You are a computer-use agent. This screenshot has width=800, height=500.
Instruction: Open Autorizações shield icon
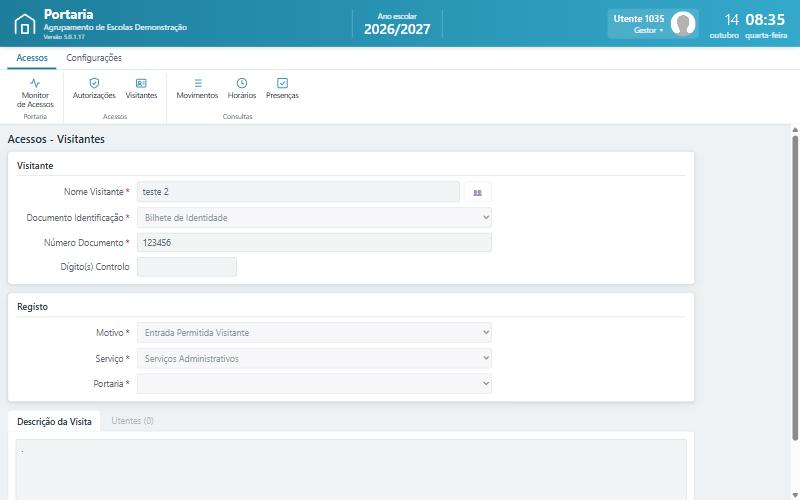coord(94,83)
